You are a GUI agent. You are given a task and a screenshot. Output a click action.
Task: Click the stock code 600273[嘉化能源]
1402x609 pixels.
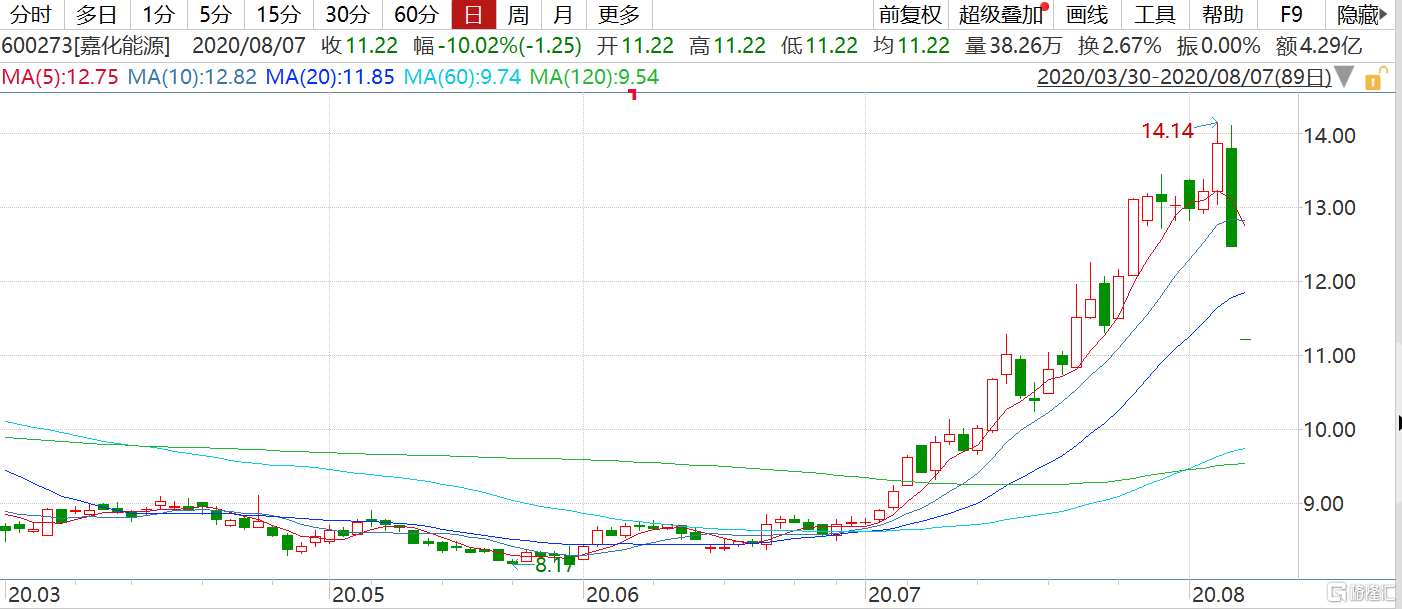(86, 45)
